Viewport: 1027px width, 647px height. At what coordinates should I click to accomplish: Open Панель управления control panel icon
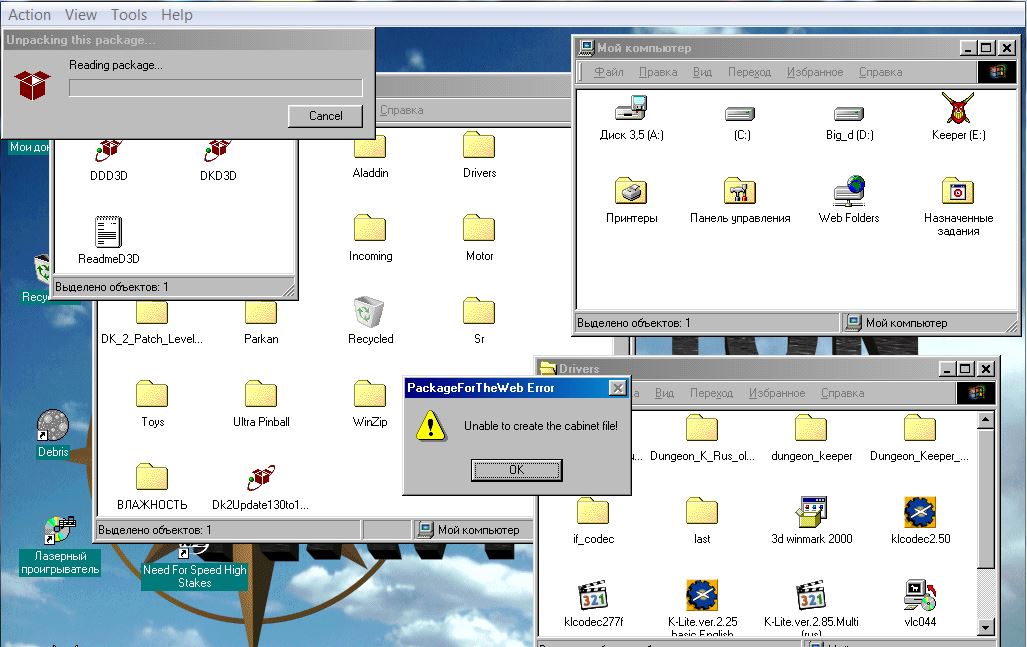pyautogui.click(x=739, y=192)
